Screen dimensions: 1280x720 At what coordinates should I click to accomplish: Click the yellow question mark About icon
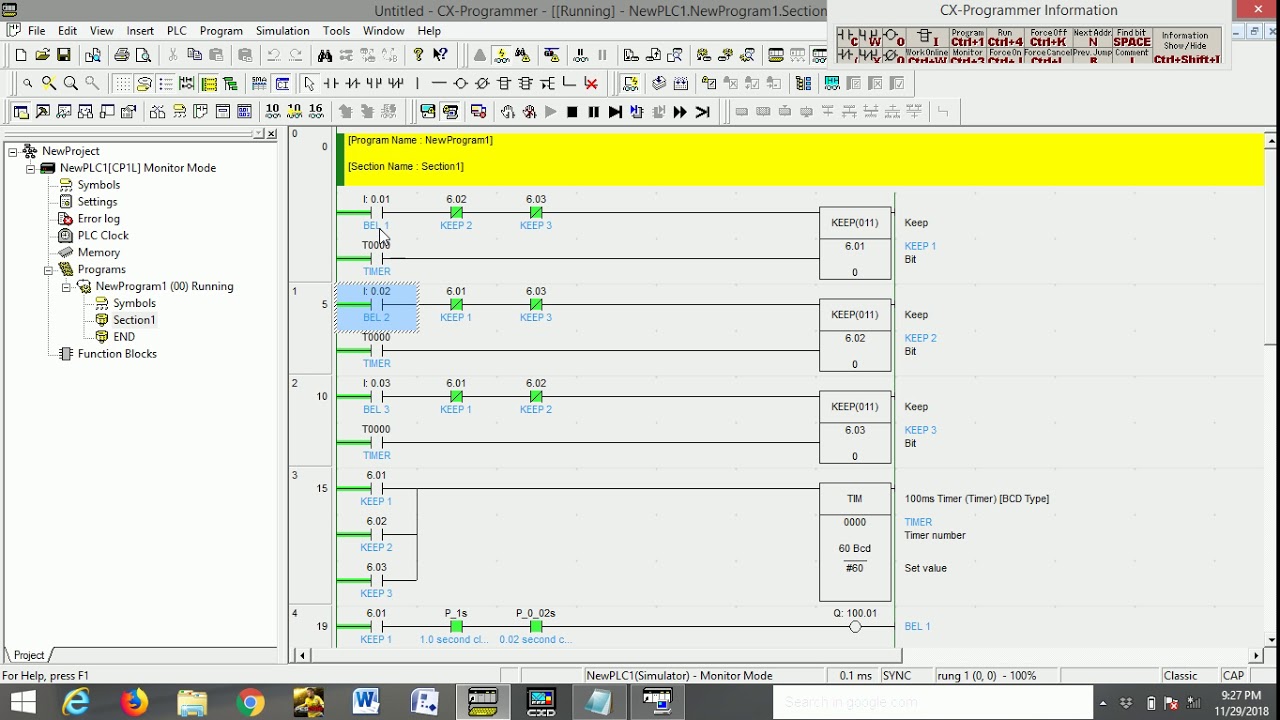pos(418,55)
